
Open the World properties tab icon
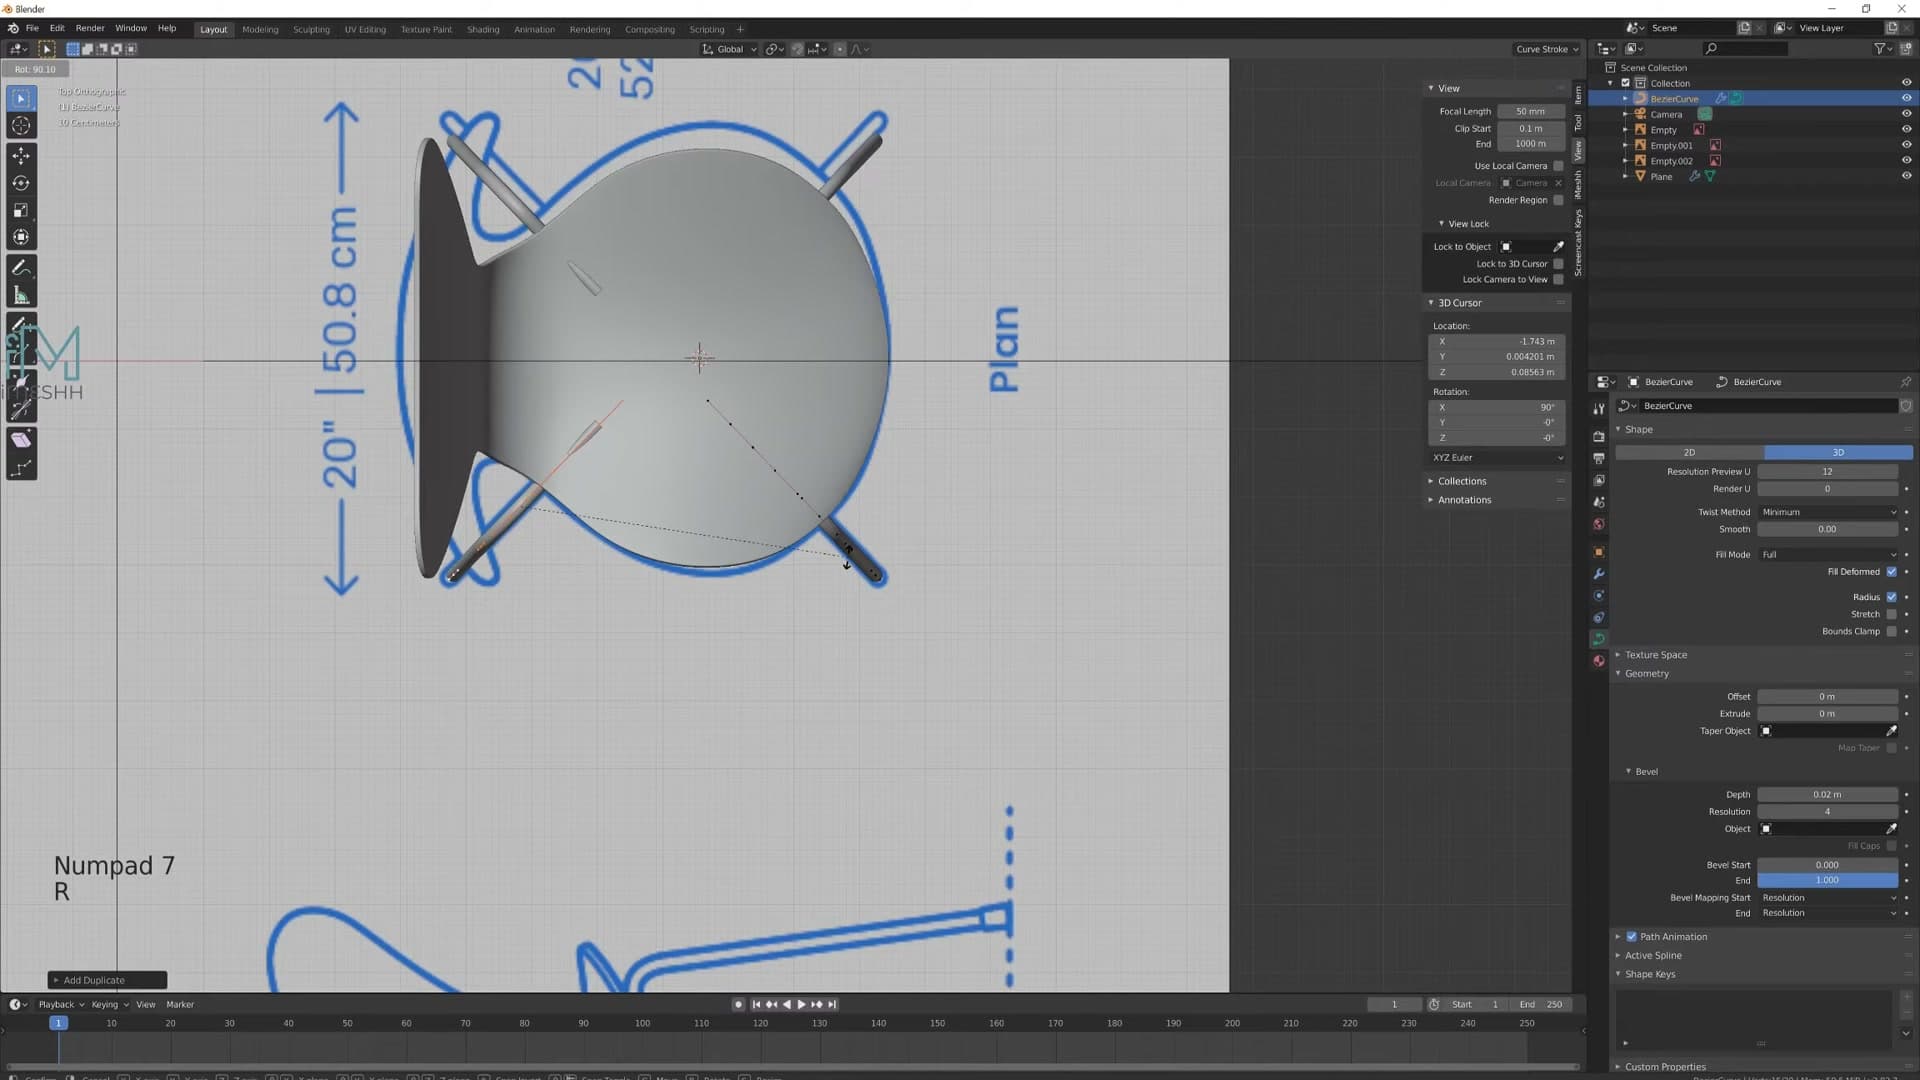click(x=1599, y=524)
